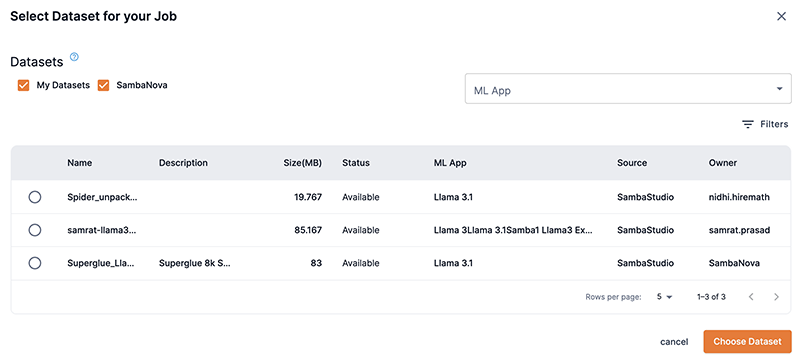Screen dimensions: 800x363
Task: Sort by the Owner column header
Action: click(722, 163)
